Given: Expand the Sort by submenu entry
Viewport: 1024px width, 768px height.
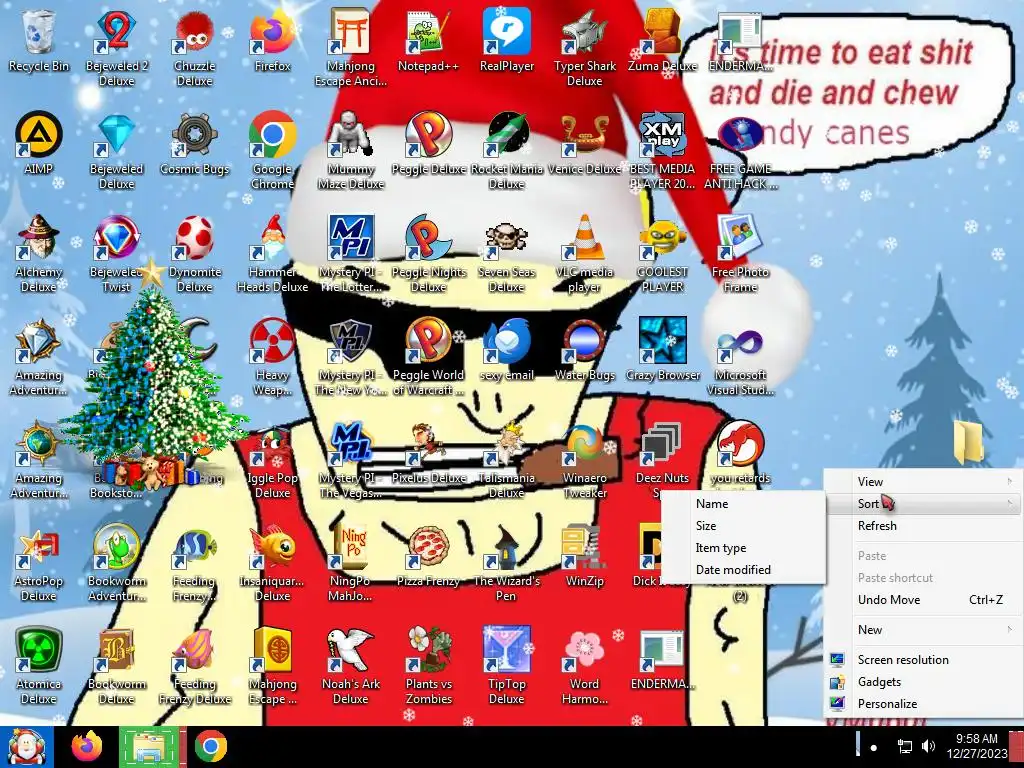Looking at the screenshot, I should pyautogui.click(x=923, y=504).
